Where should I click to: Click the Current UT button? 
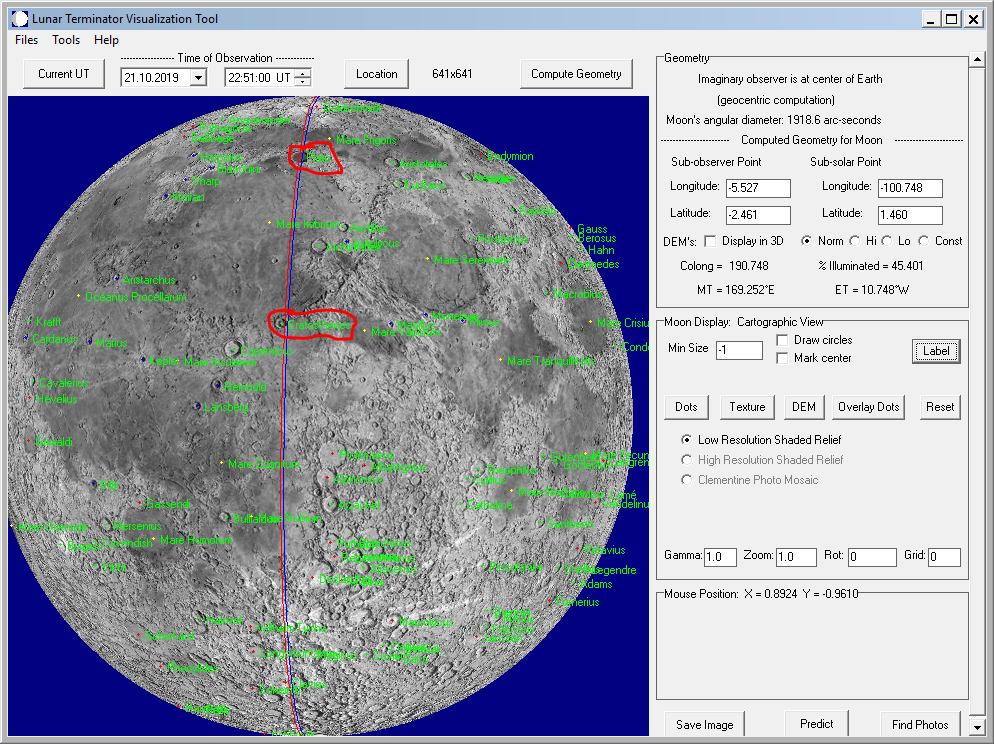tap(63, 73)
